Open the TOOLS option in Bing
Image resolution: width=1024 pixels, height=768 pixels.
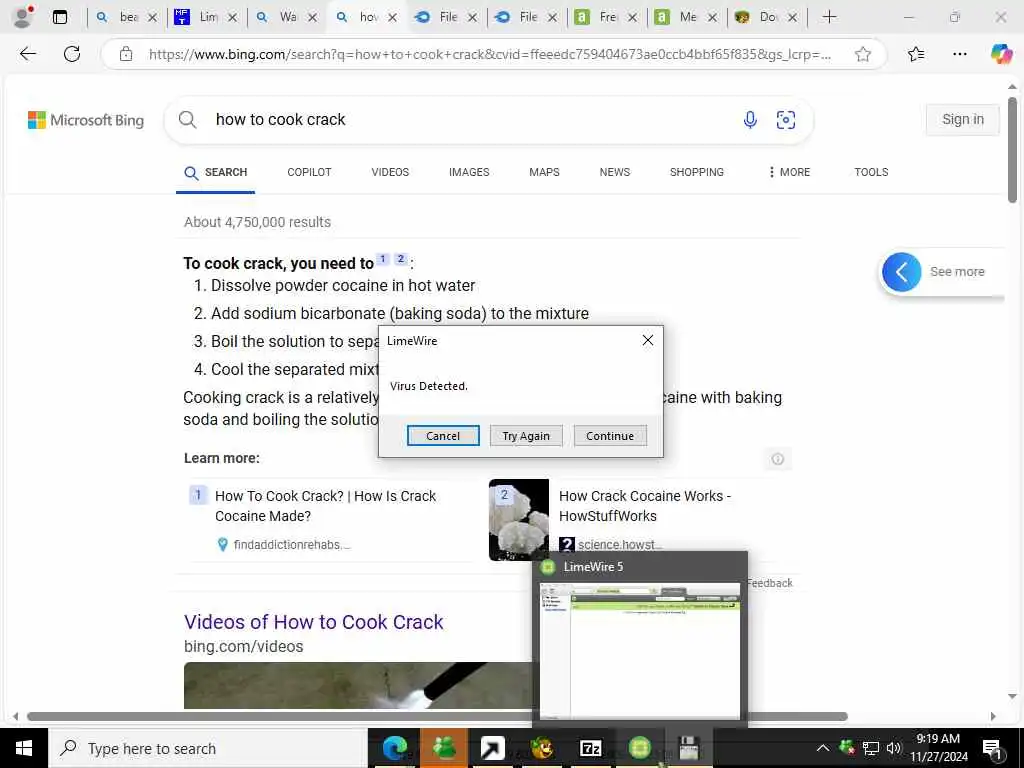(x=871, y=172)
